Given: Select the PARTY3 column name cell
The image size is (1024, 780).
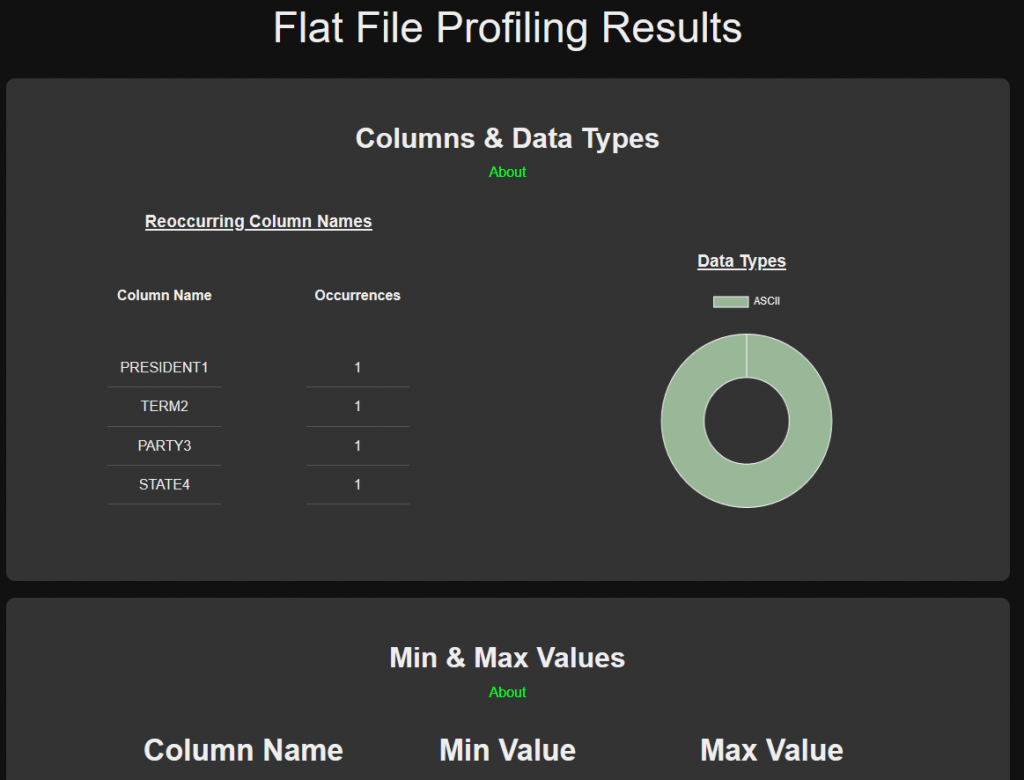Looking at the screenshot, I should 164,445.
